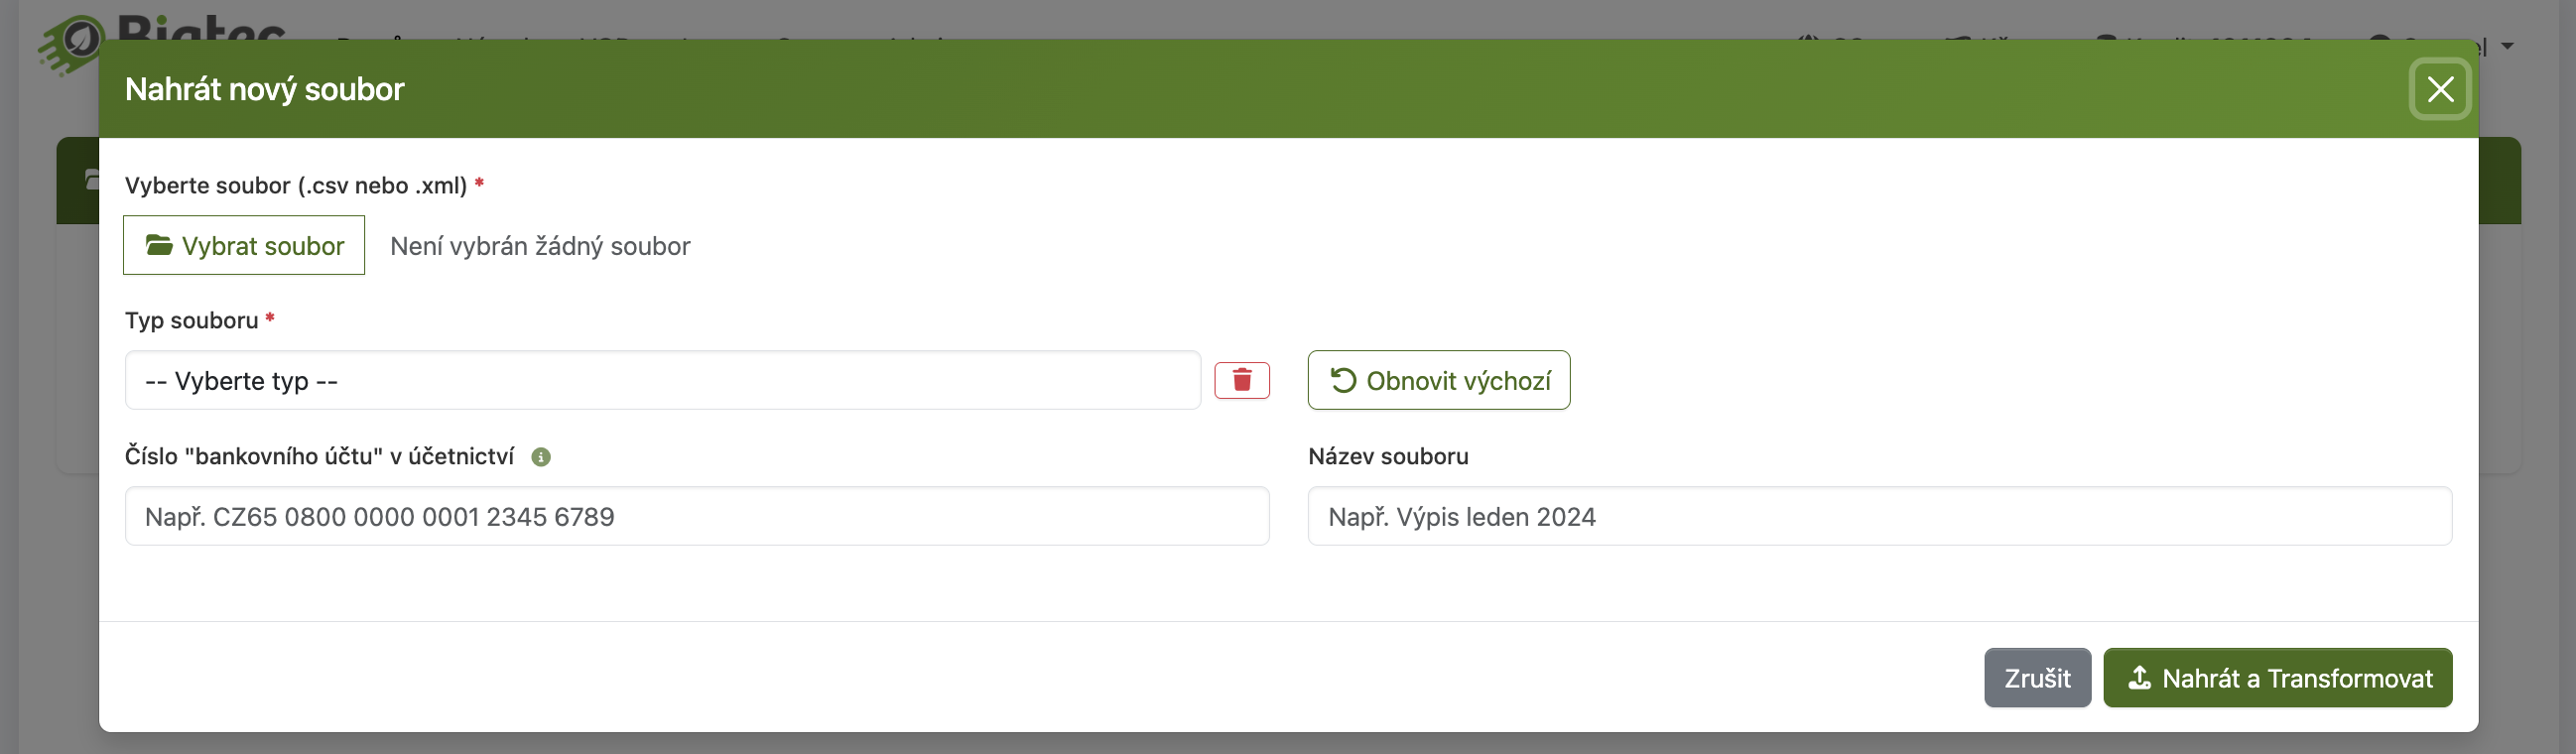Click the red trash icon beside the type dropdown
2576x754 pixels.
tap(1242, 380)
